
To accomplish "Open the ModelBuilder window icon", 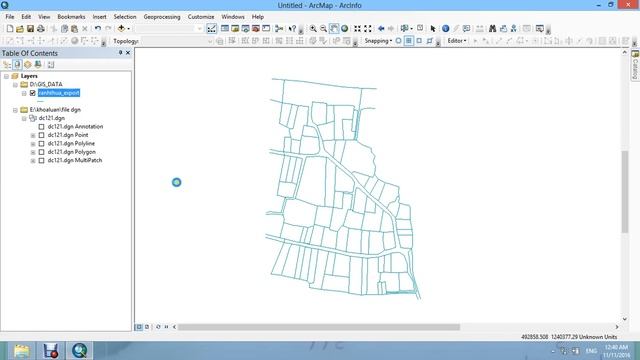I will tap(279, 29).
